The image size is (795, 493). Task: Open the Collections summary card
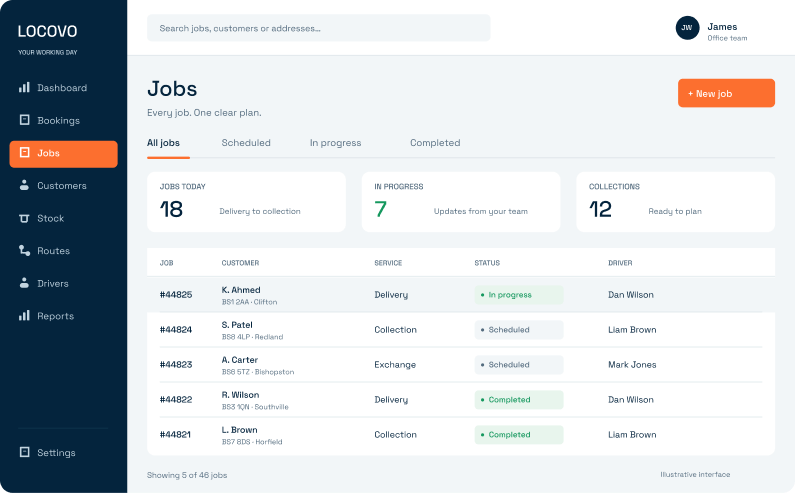675,202
